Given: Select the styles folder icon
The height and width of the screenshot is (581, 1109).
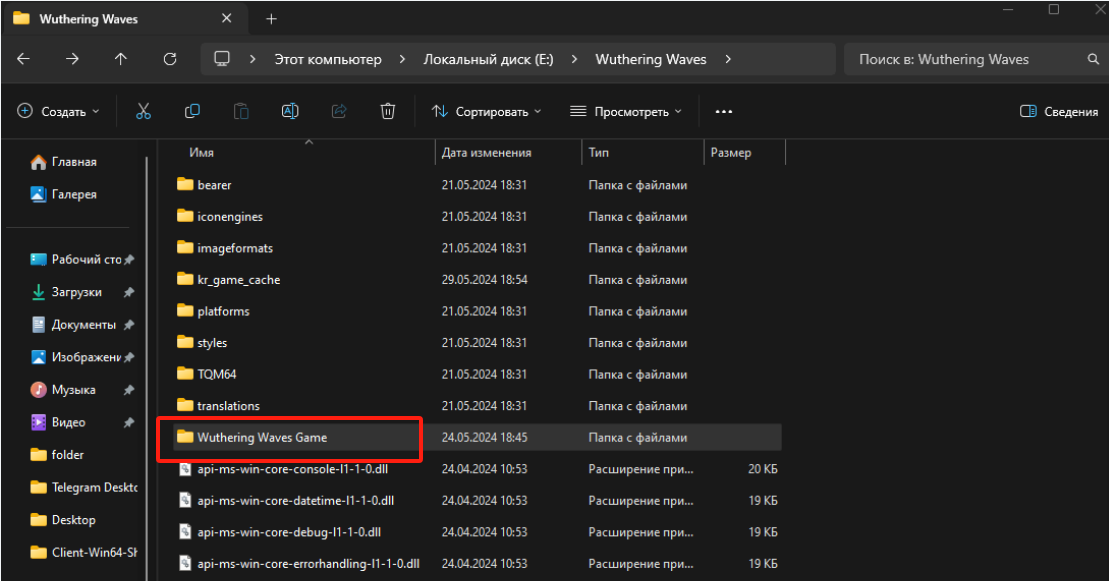Looking at the screenshot, I should [185, 343].
